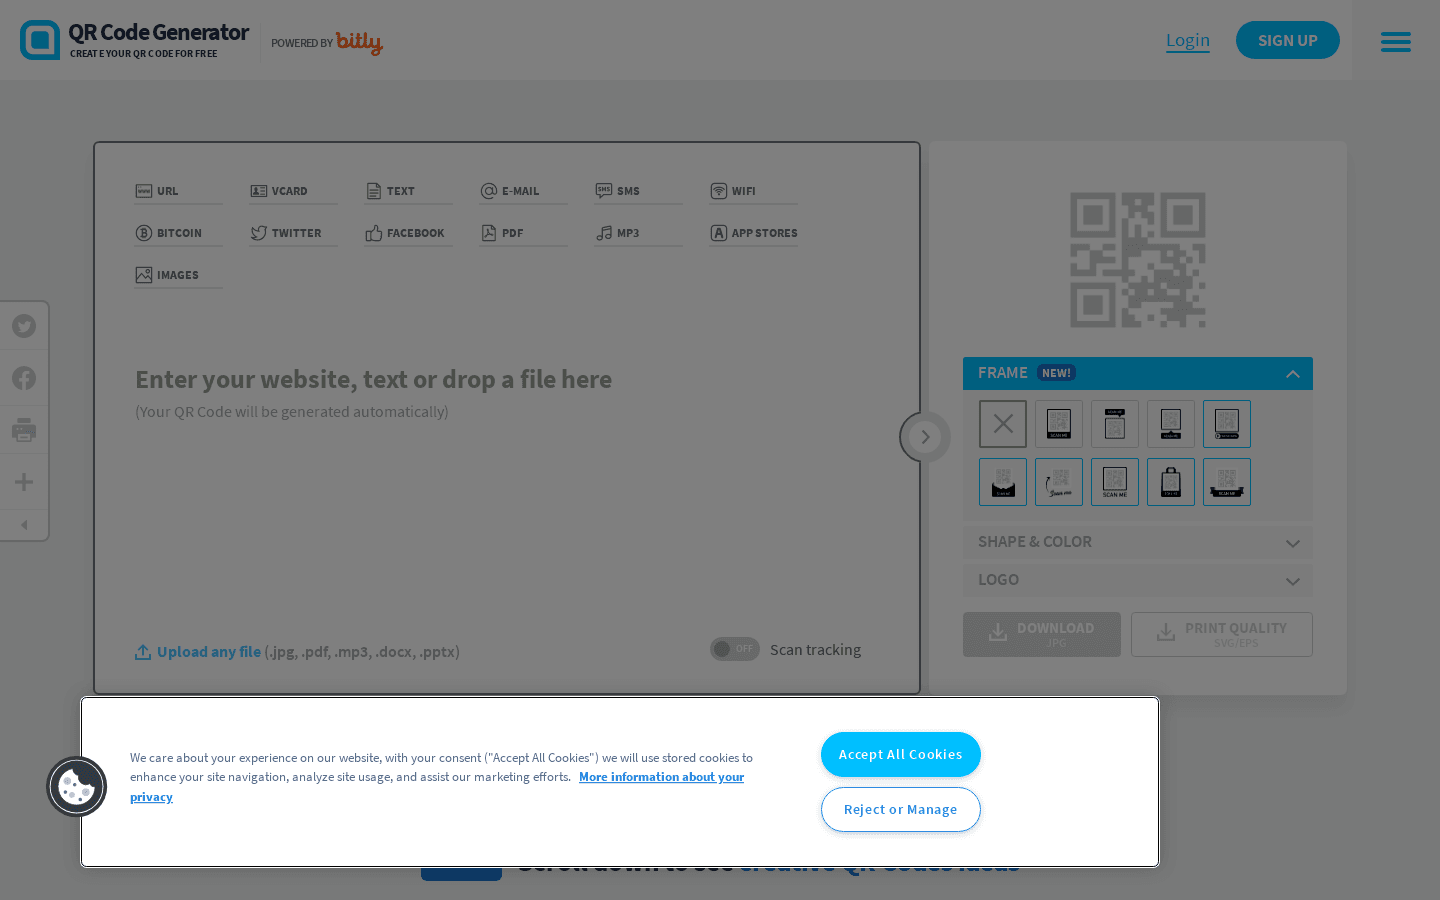Enable Scan tracking
This screenshot has height=900, width=1440.
734,648
